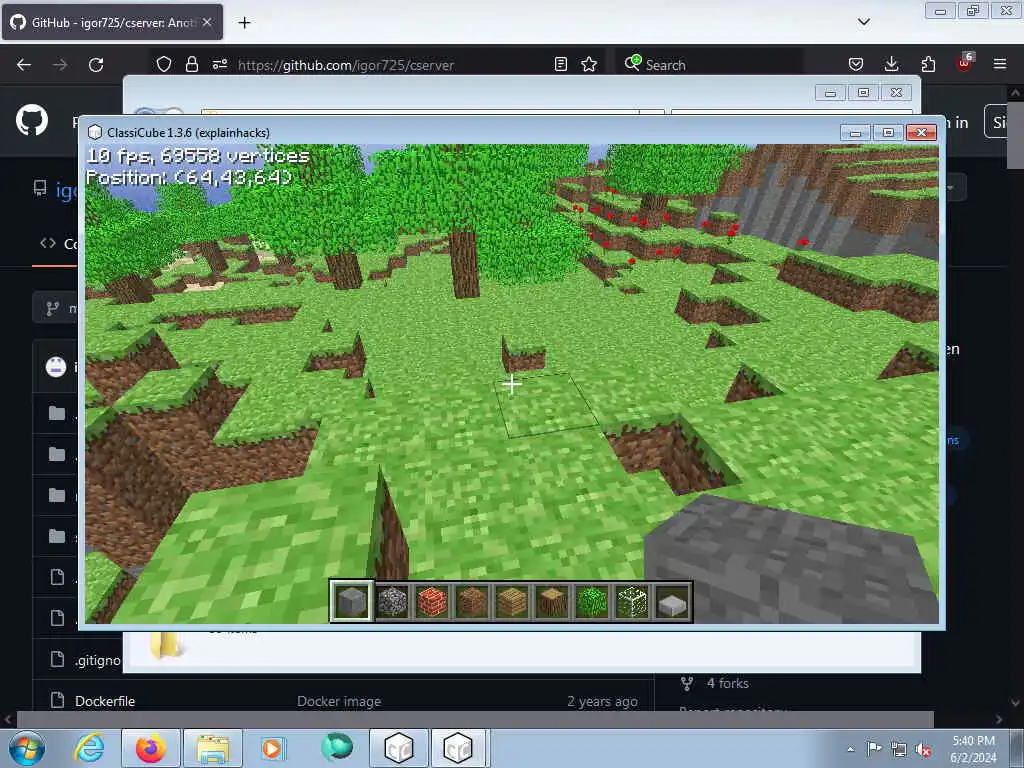Bookmark this page with star icon
The width and height of the screenshot is (1024, 768).
[x=589, y=64]
